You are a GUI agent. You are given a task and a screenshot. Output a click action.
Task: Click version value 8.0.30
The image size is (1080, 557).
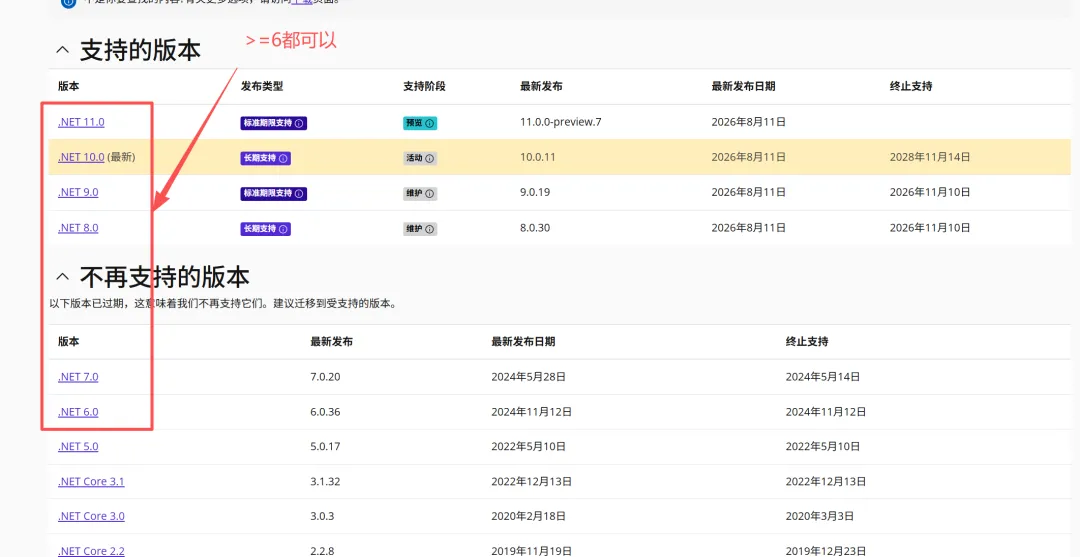(x=535, y=228)
